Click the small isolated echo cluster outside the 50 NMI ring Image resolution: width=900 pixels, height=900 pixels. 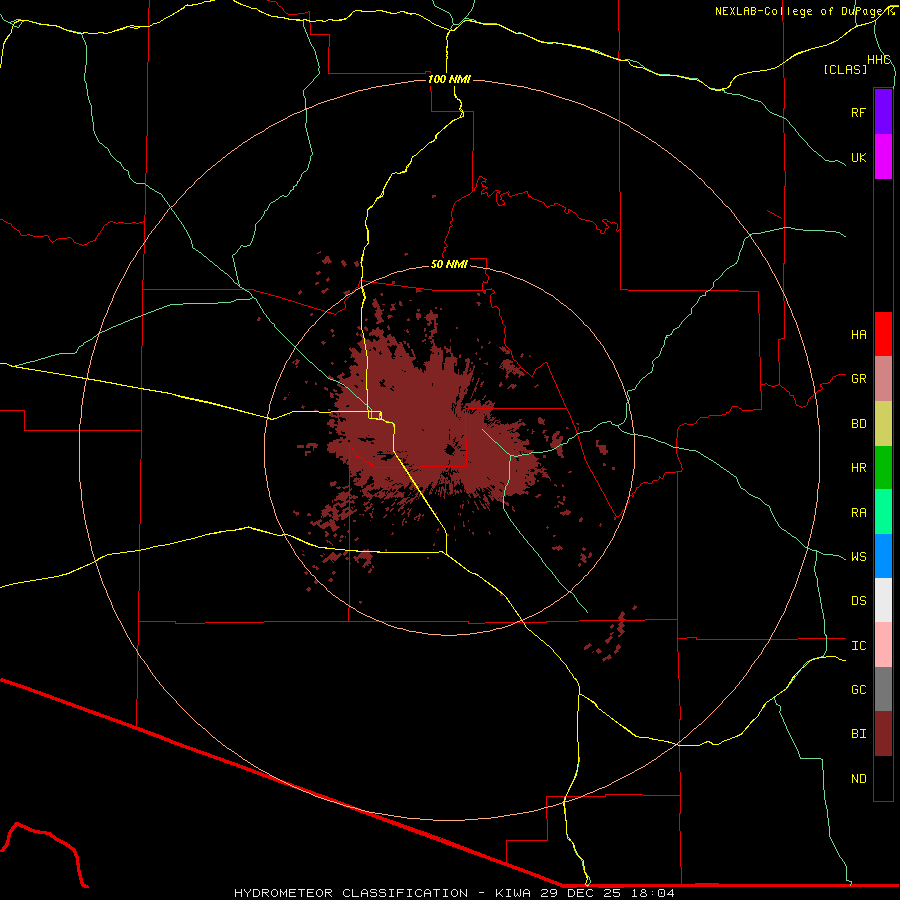610,635
